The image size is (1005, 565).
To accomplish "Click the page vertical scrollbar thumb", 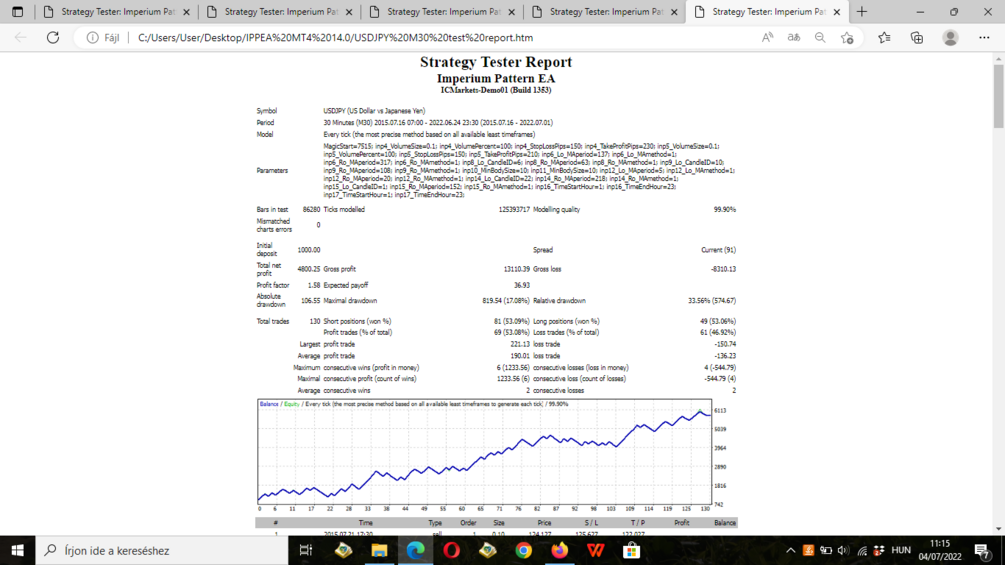I will [x=999, y=96].
